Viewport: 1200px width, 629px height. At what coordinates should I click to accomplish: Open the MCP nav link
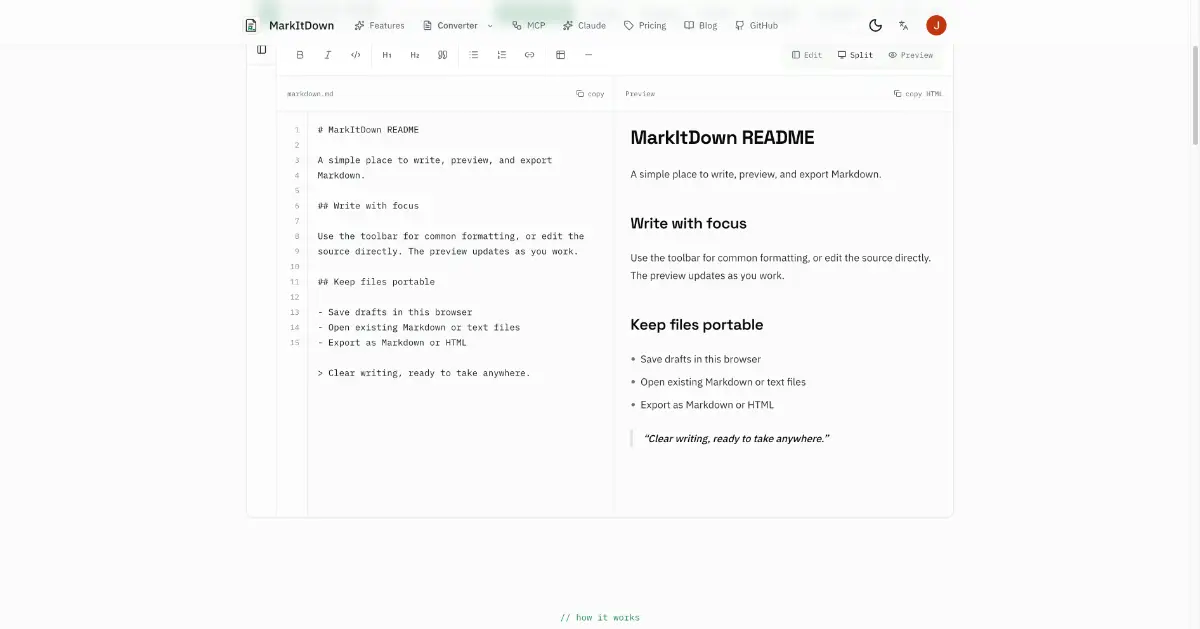click(529, 25)
